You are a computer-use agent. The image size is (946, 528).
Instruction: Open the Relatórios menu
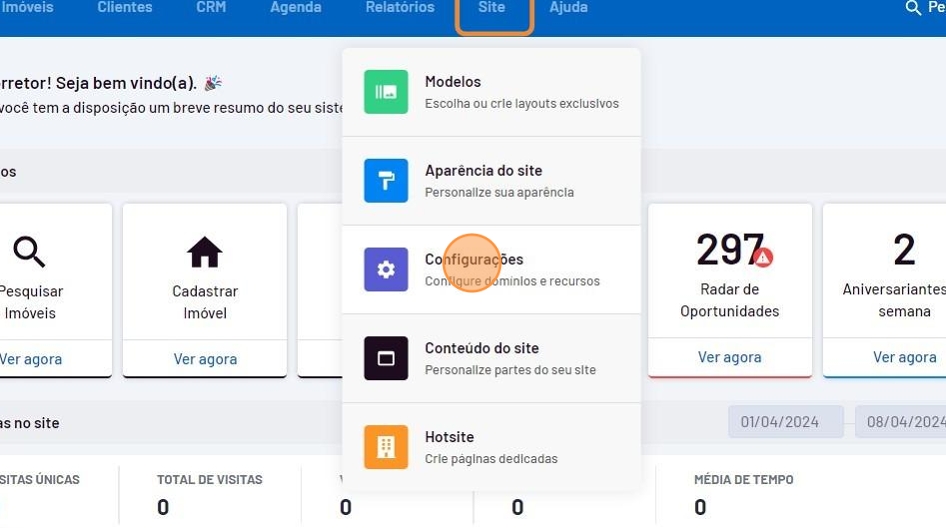tap(400, 8)
